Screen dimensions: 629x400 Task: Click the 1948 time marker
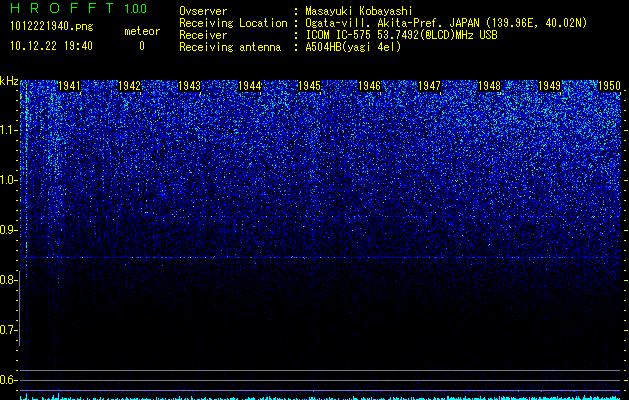coord(489,85)
